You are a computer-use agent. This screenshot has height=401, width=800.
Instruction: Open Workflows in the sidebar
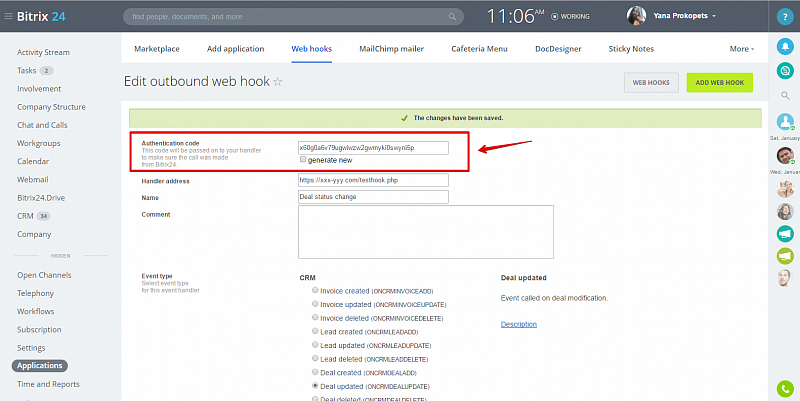click(x=35, y=311)
